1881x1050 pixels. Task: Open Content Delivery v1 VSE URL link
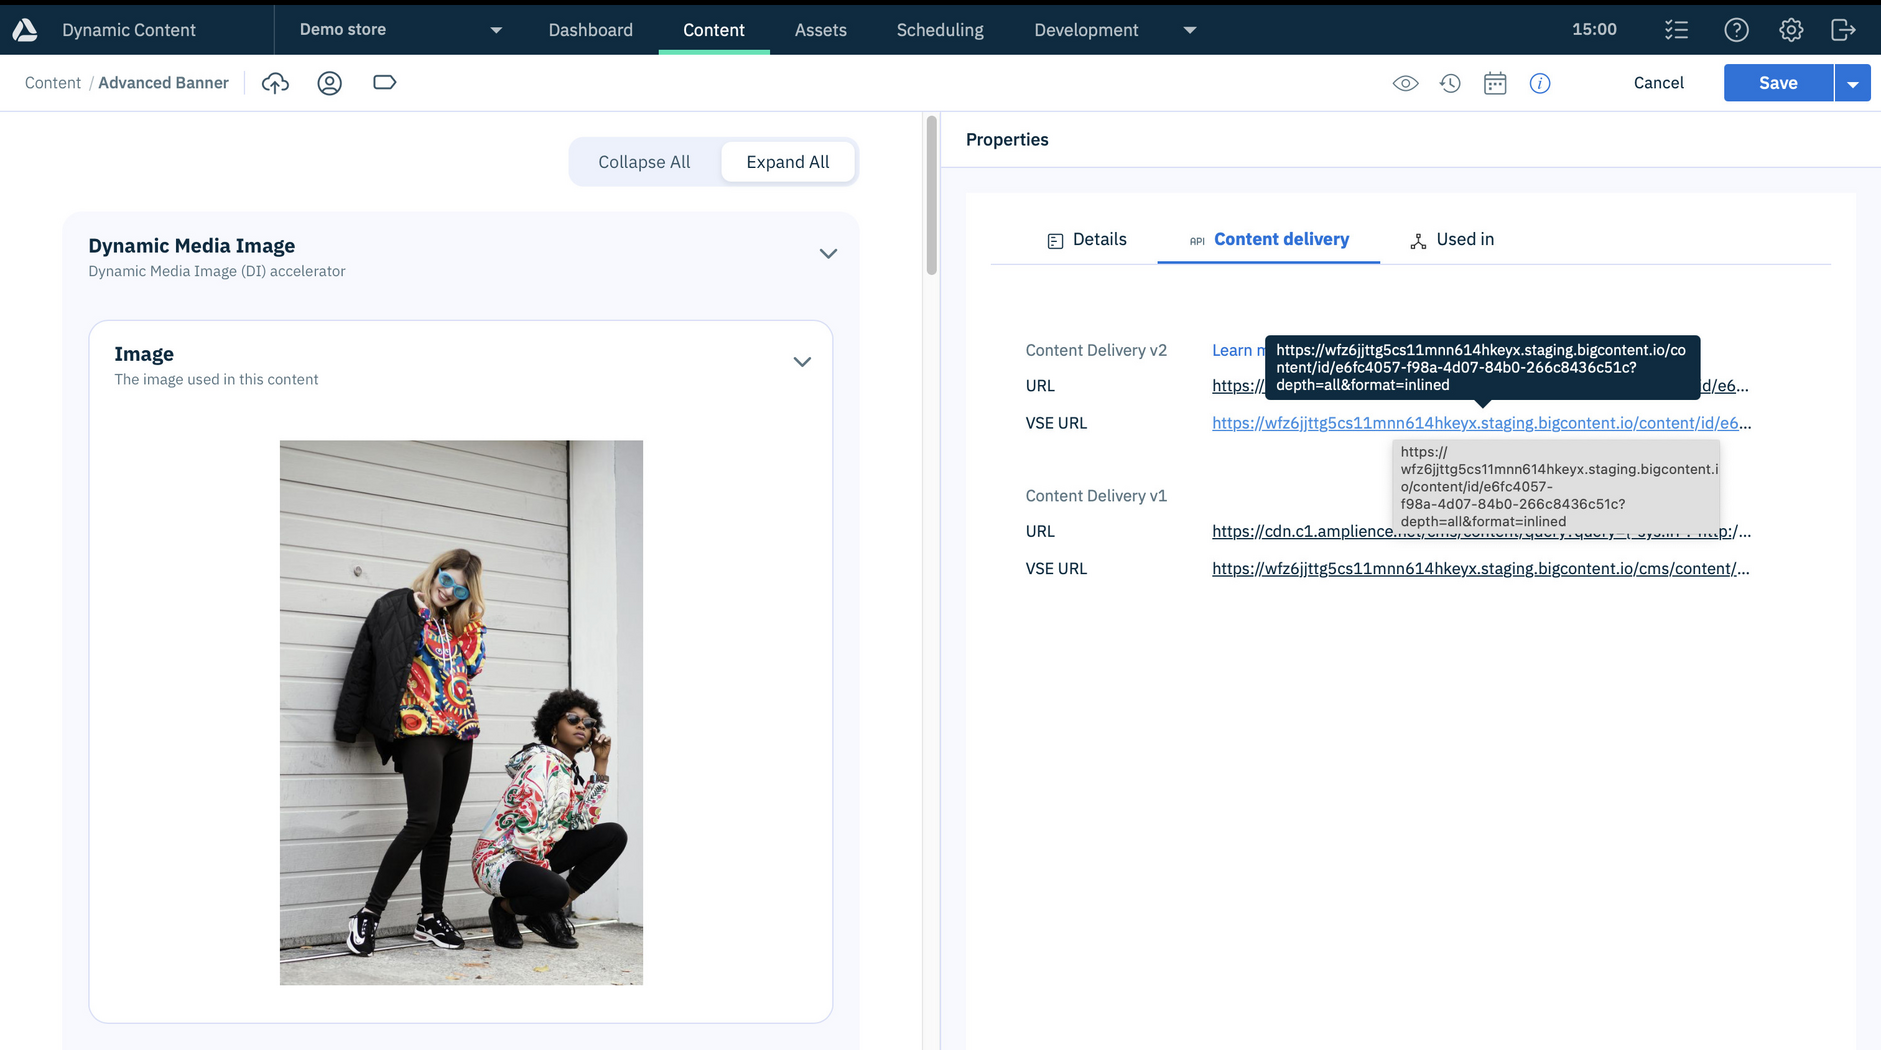point(1481,569)
